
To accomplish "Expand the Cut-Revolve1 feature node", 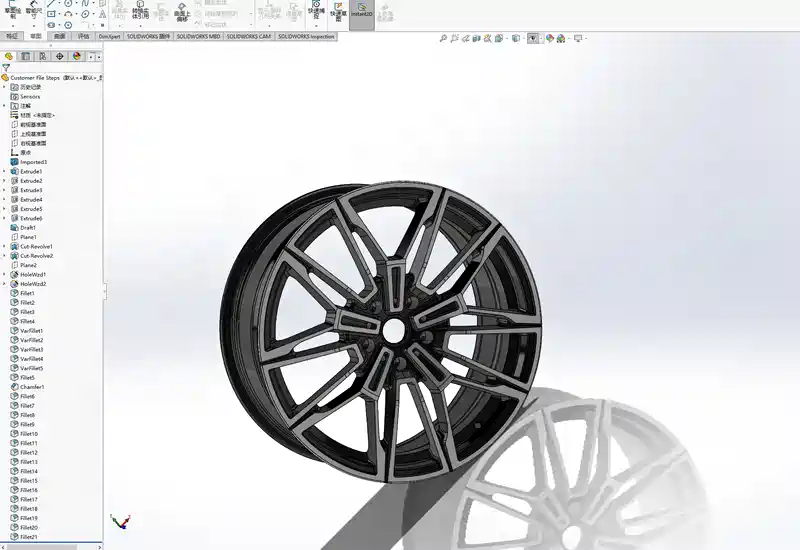I will coord(4,246).
